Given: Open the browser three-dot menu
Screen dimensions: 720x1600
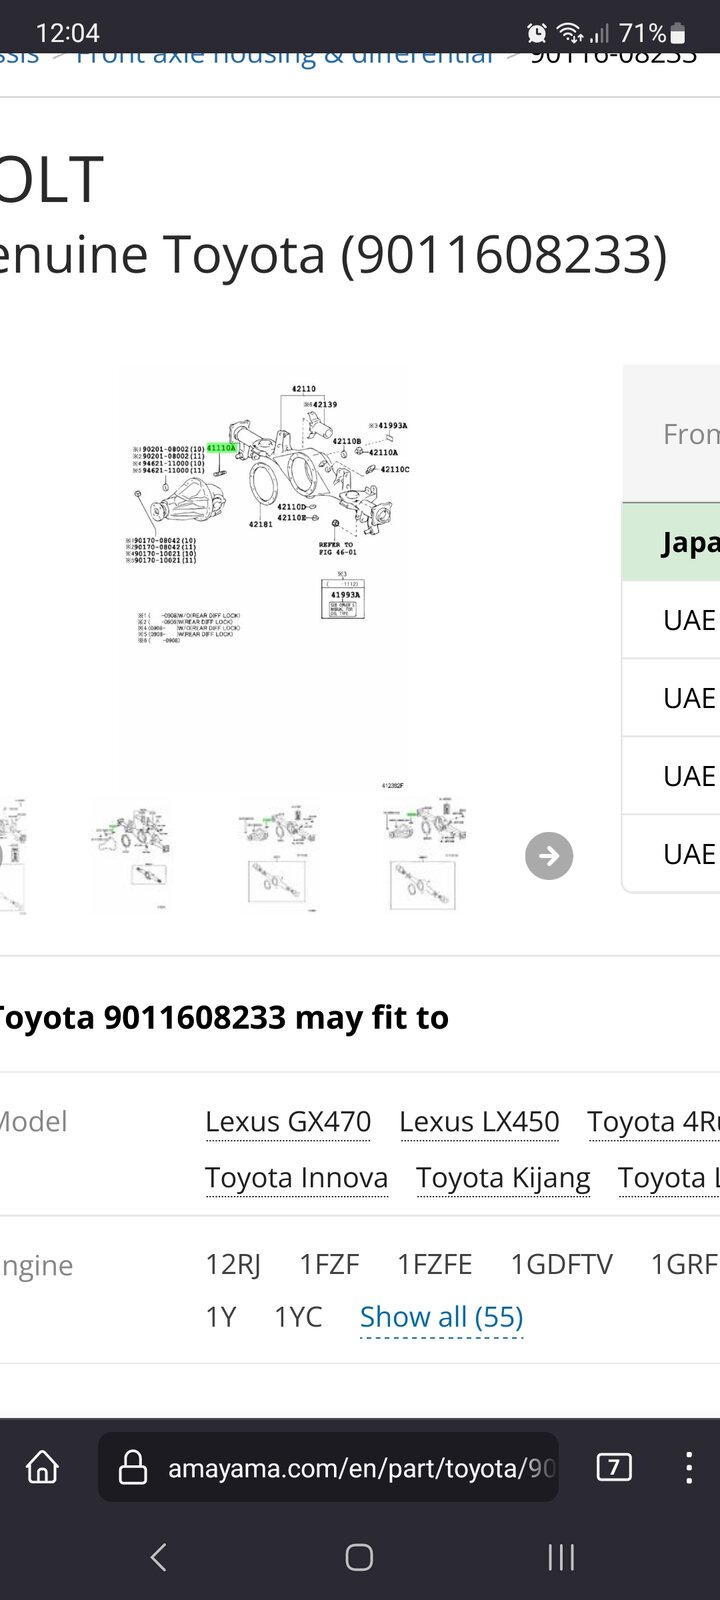Looking at the screenshot, I should pyautogui.click(x=688, y=1467).
